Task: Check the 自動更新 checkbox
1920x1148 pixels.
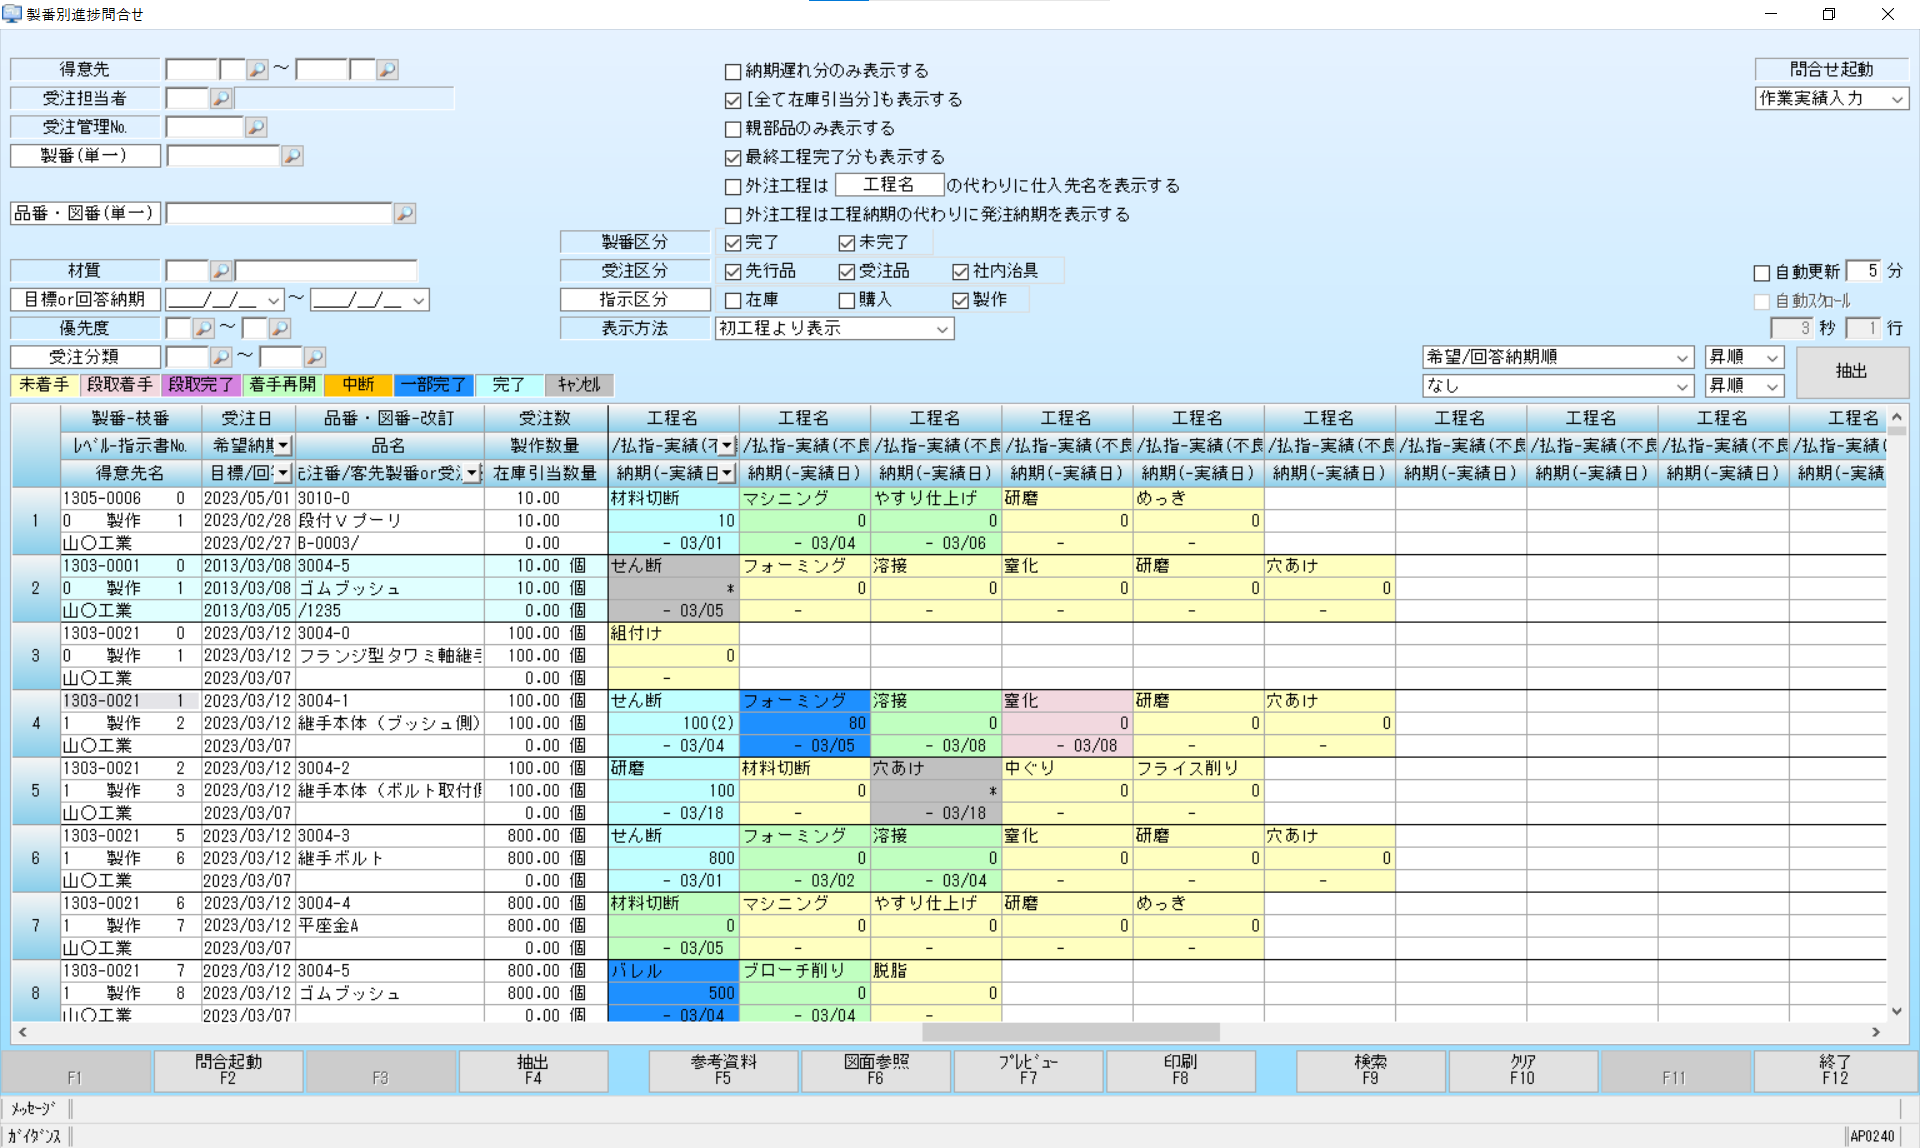Action: pyautogui.click(x=1762, y=273)
